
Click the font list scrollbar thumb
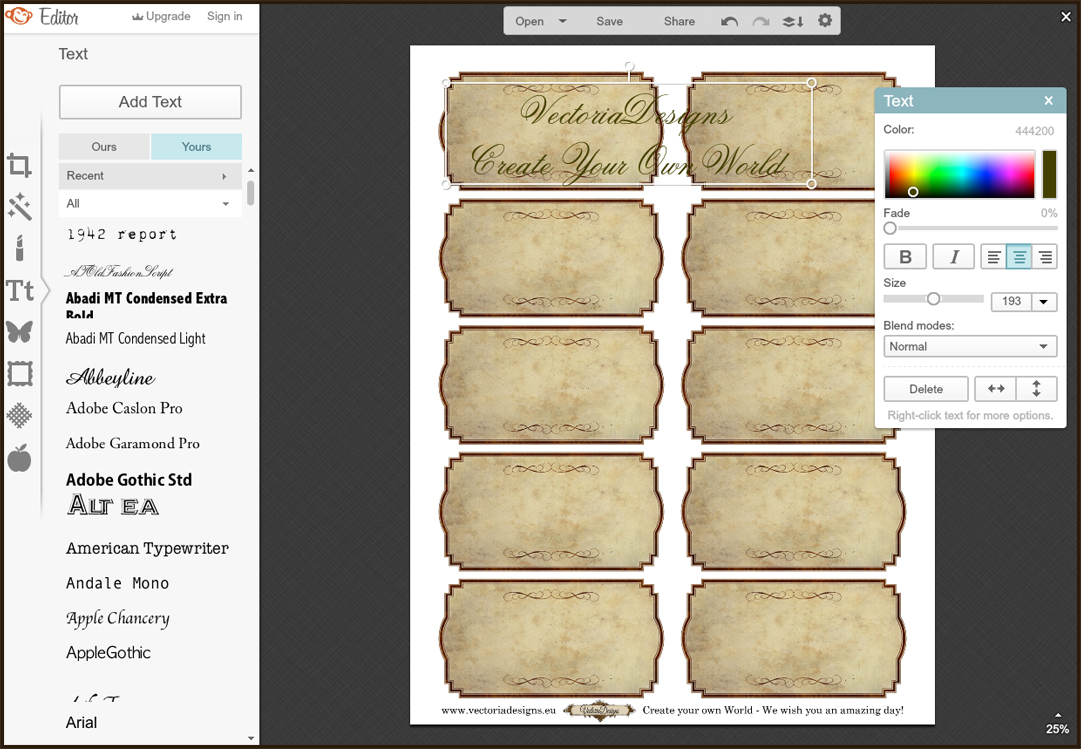(250, 192)
